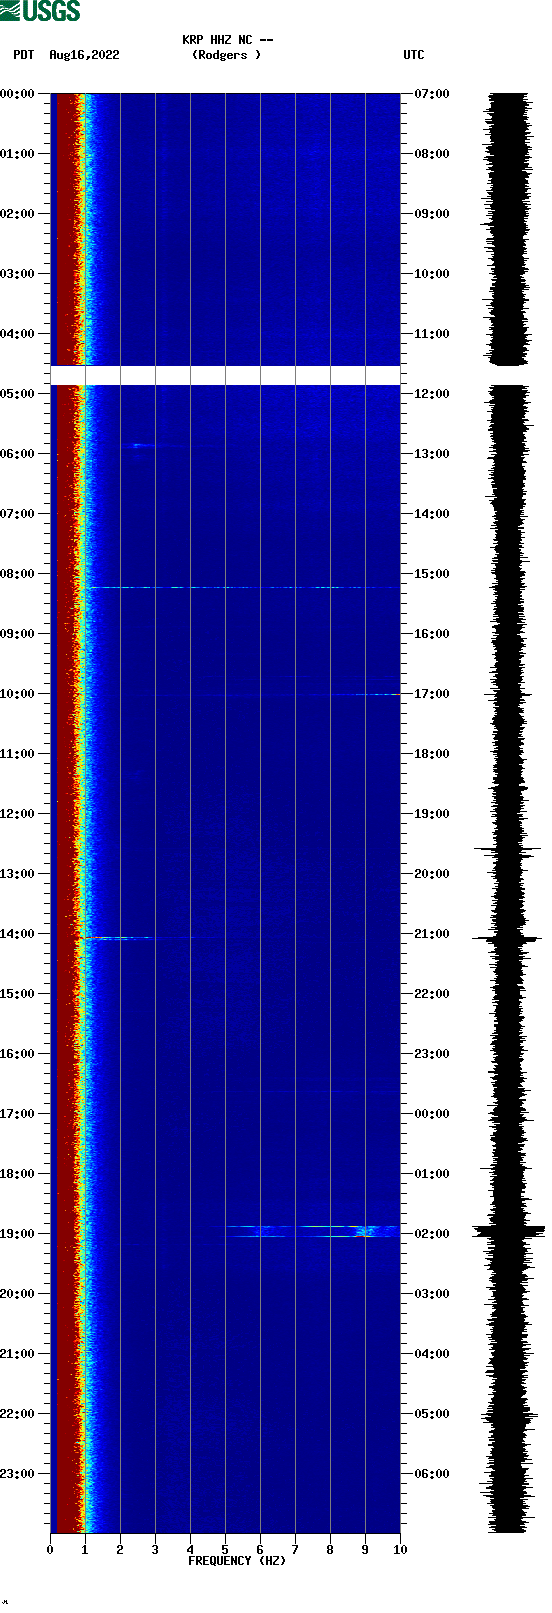
Task: Click the 23:00 PDT time label
Action: pyautogui.click(x=17, y=1474)
